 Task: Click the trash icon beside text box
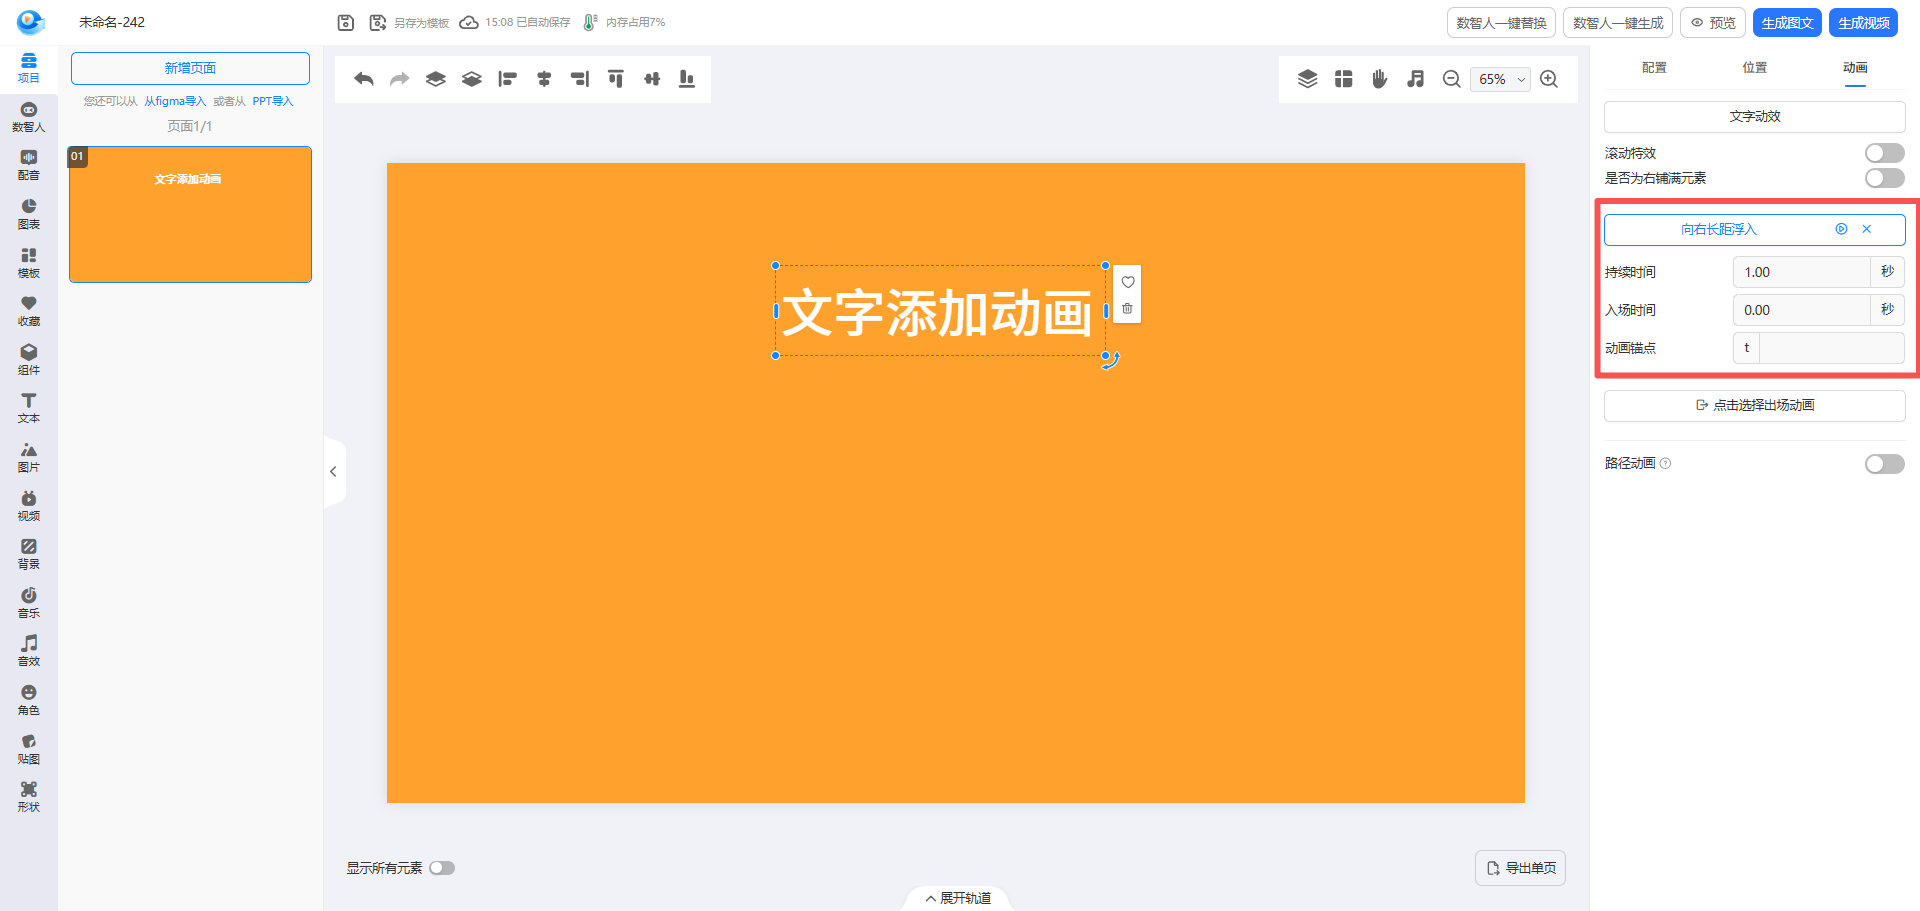(x=1127, y=309)
